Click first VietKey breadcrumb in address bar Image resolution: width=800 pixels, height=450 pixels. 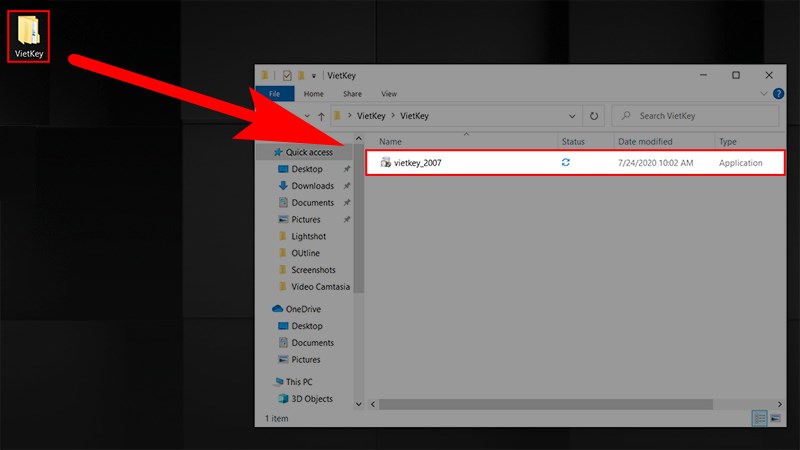click(371, 116)
